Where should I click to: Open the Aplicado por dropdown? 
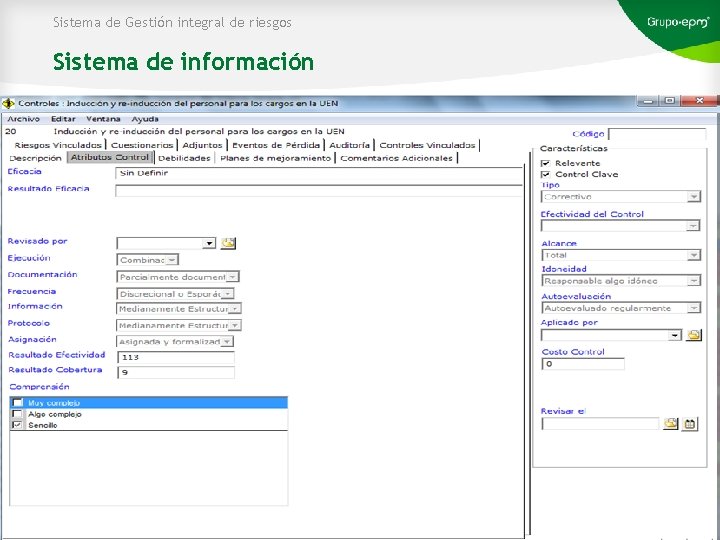[x=675, y=336]
